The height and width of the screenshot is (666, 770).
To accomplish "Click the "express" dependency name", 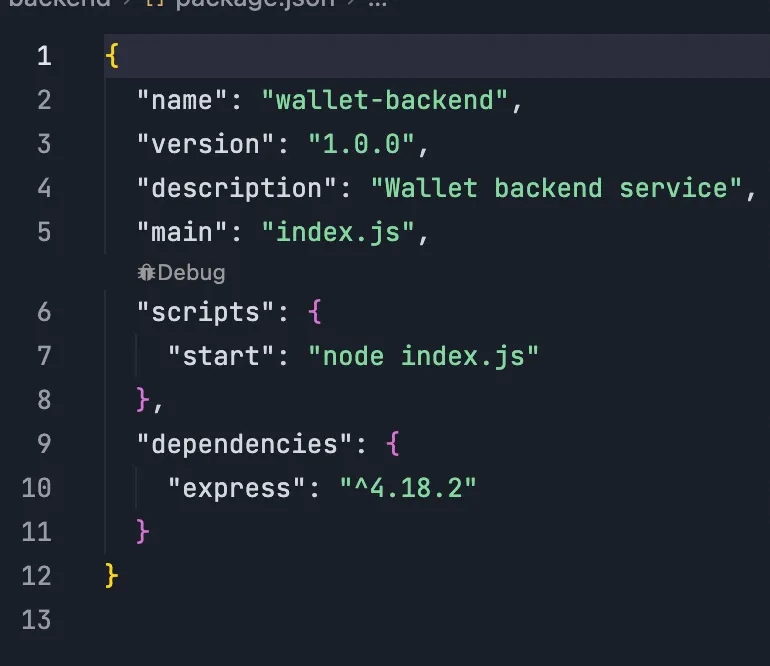I will pos(237,487).
